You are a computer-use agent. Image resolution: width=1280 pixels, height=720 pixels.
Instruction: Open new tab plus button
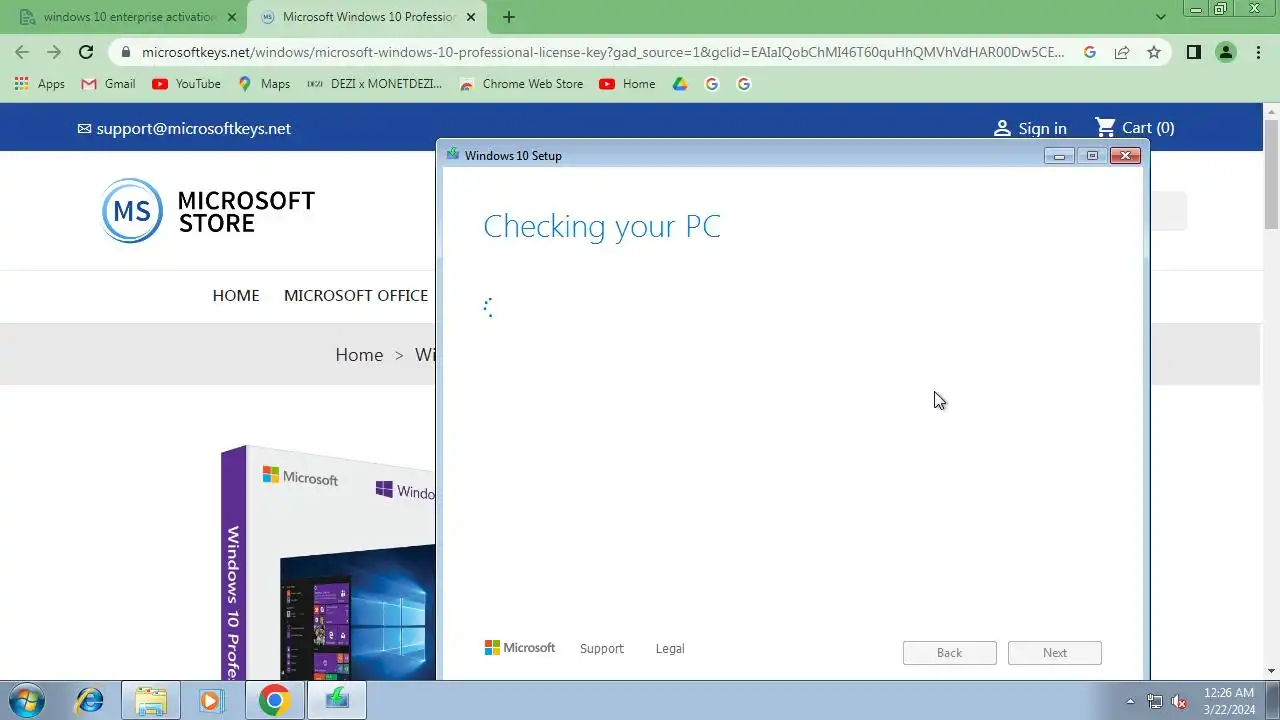pyautogui.click(x=509, y=17)
